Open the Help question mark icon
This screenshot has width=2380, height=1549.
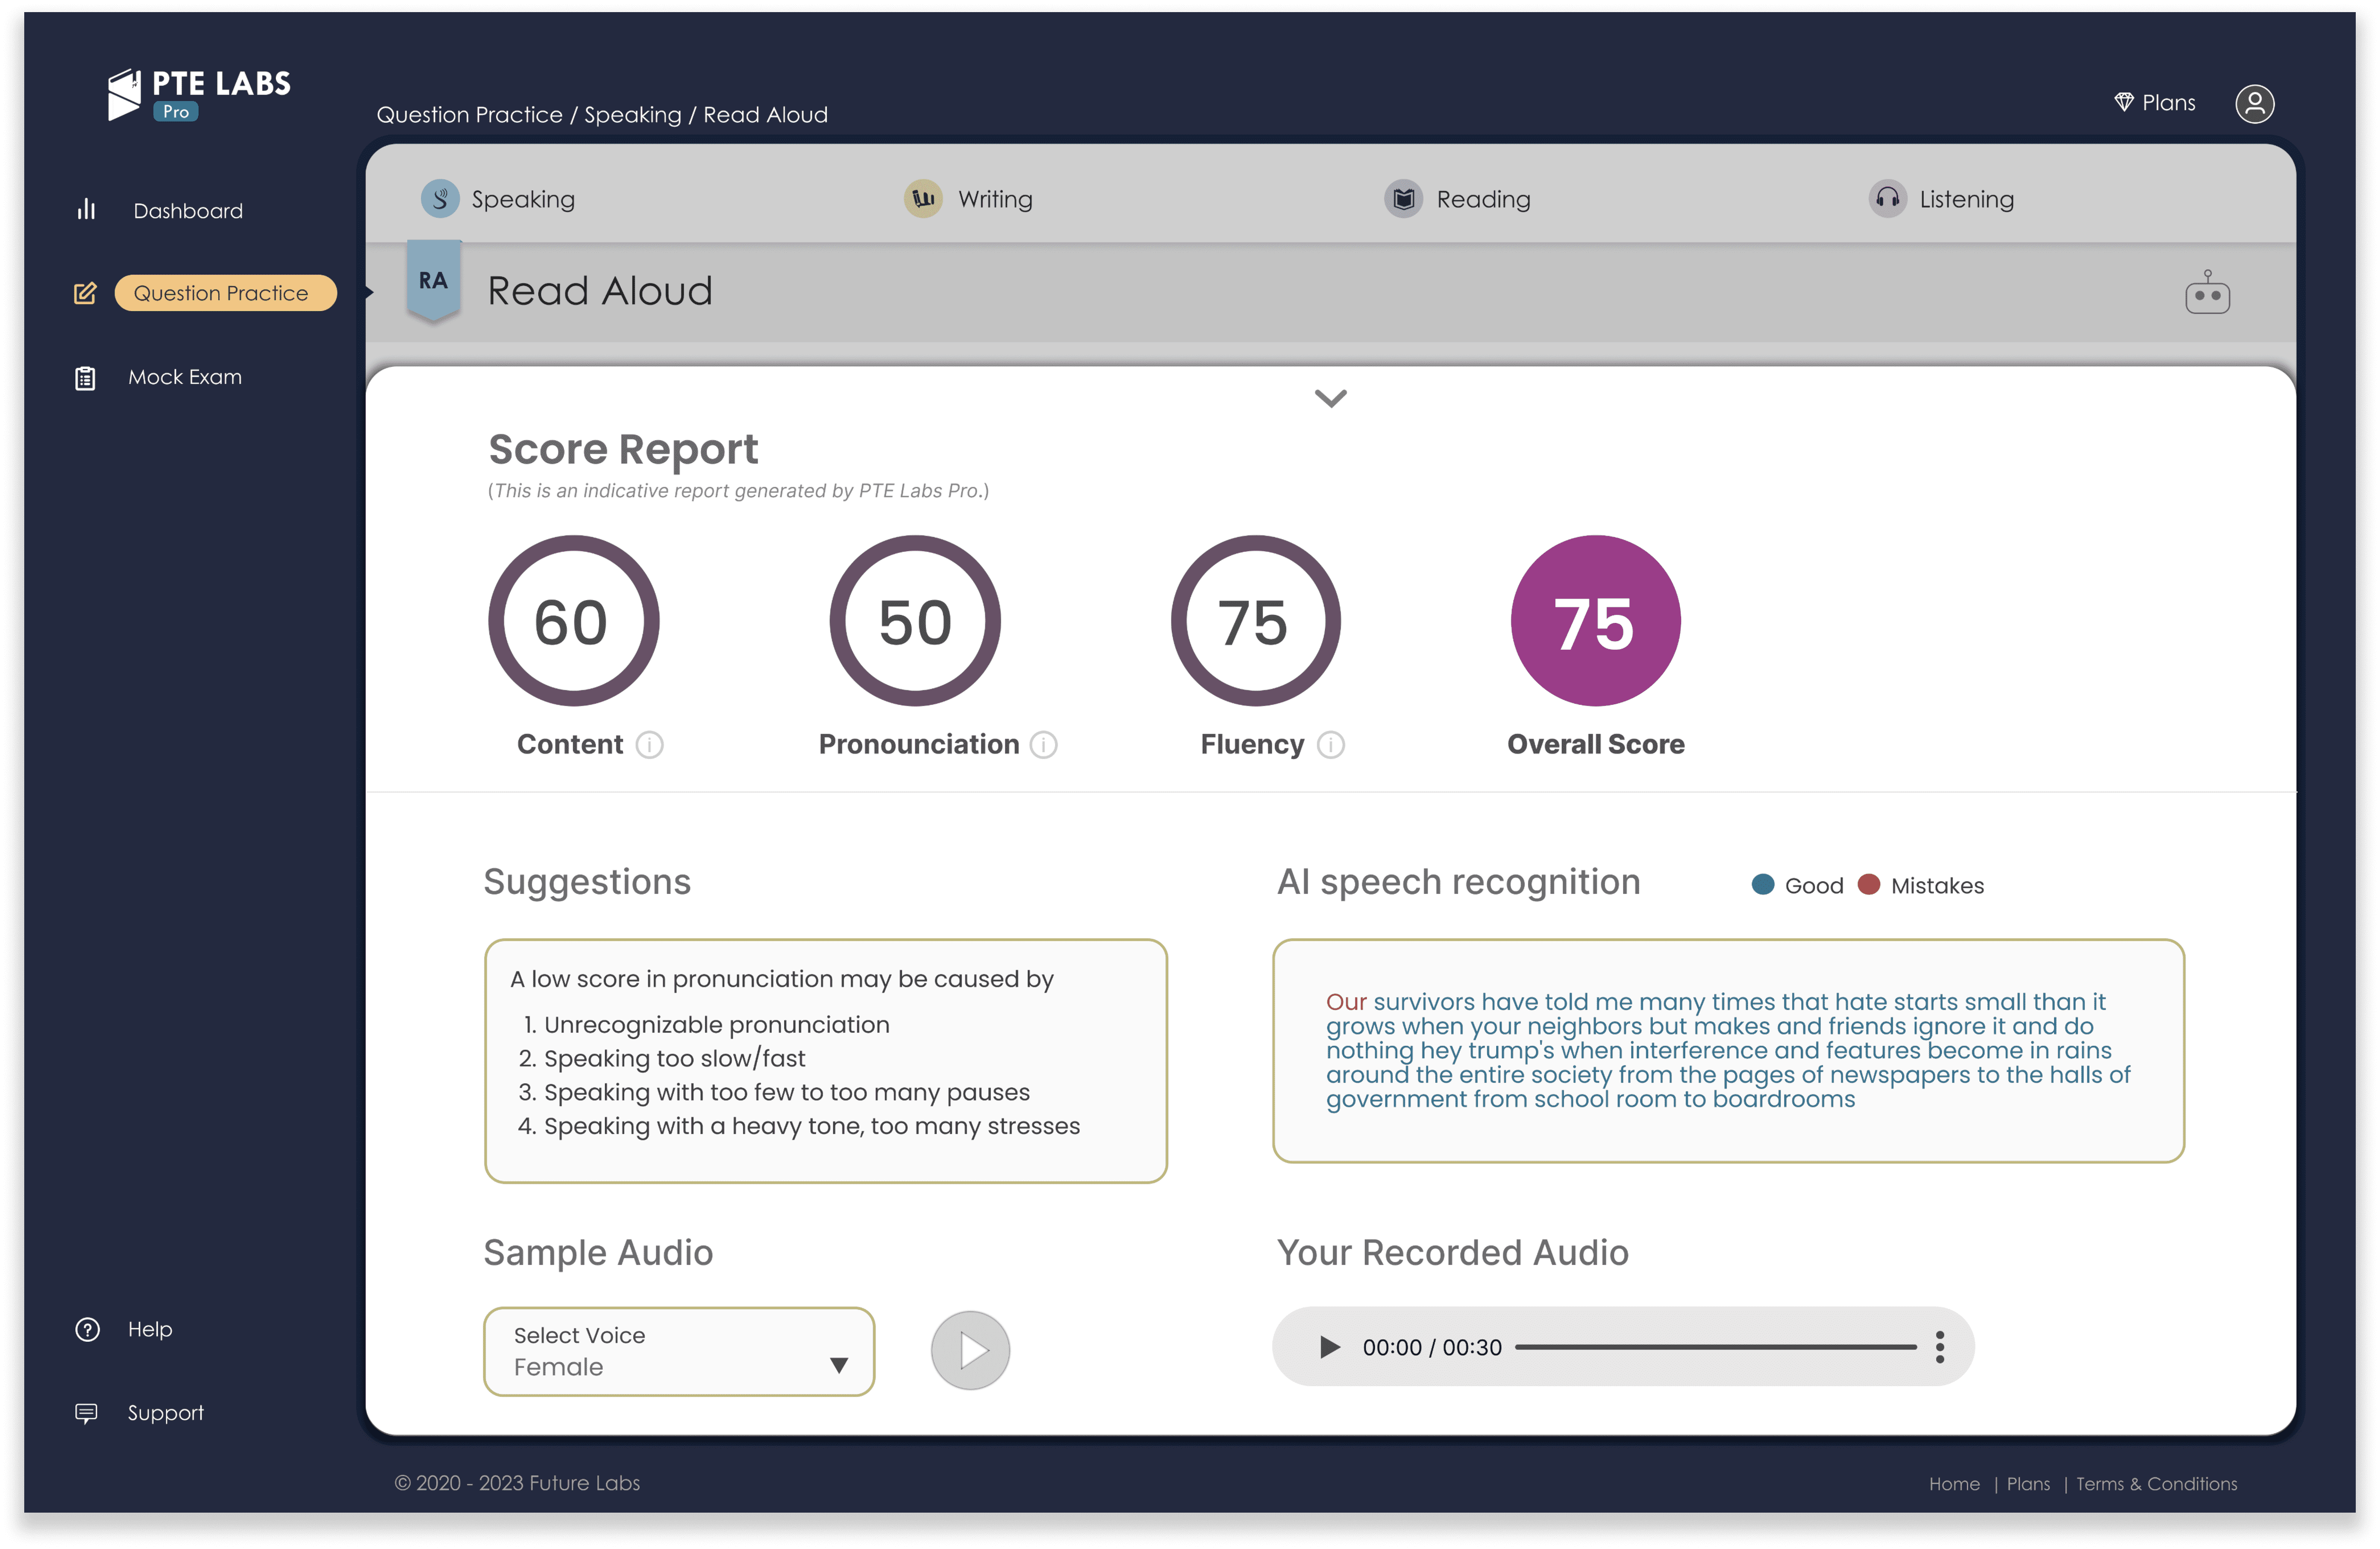[88, 1329]
